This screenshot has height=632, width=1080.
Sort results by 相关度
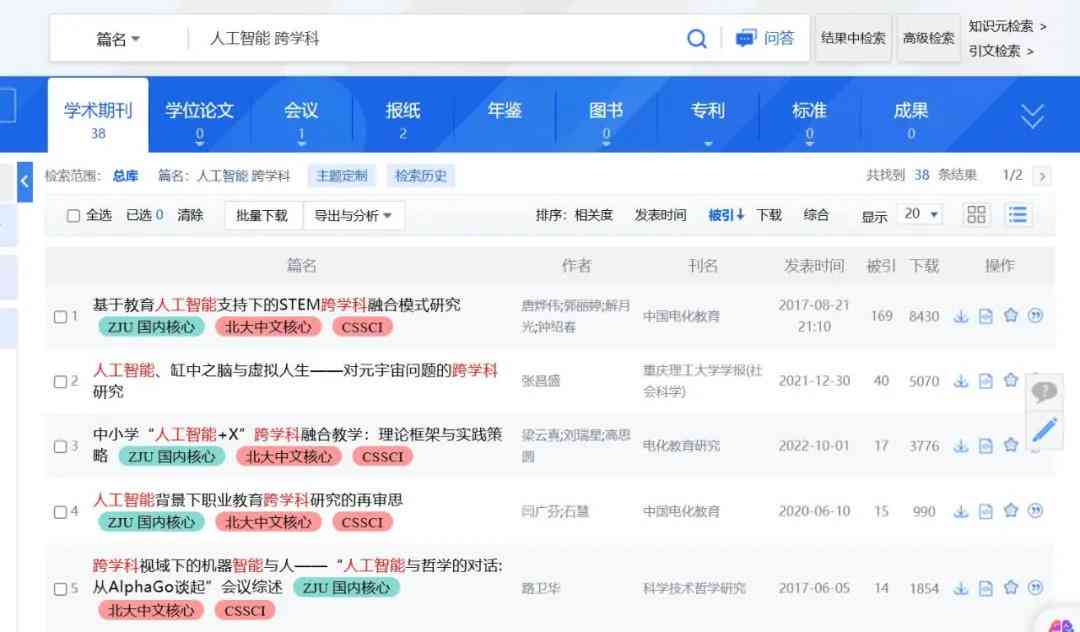tap(593, 215)
